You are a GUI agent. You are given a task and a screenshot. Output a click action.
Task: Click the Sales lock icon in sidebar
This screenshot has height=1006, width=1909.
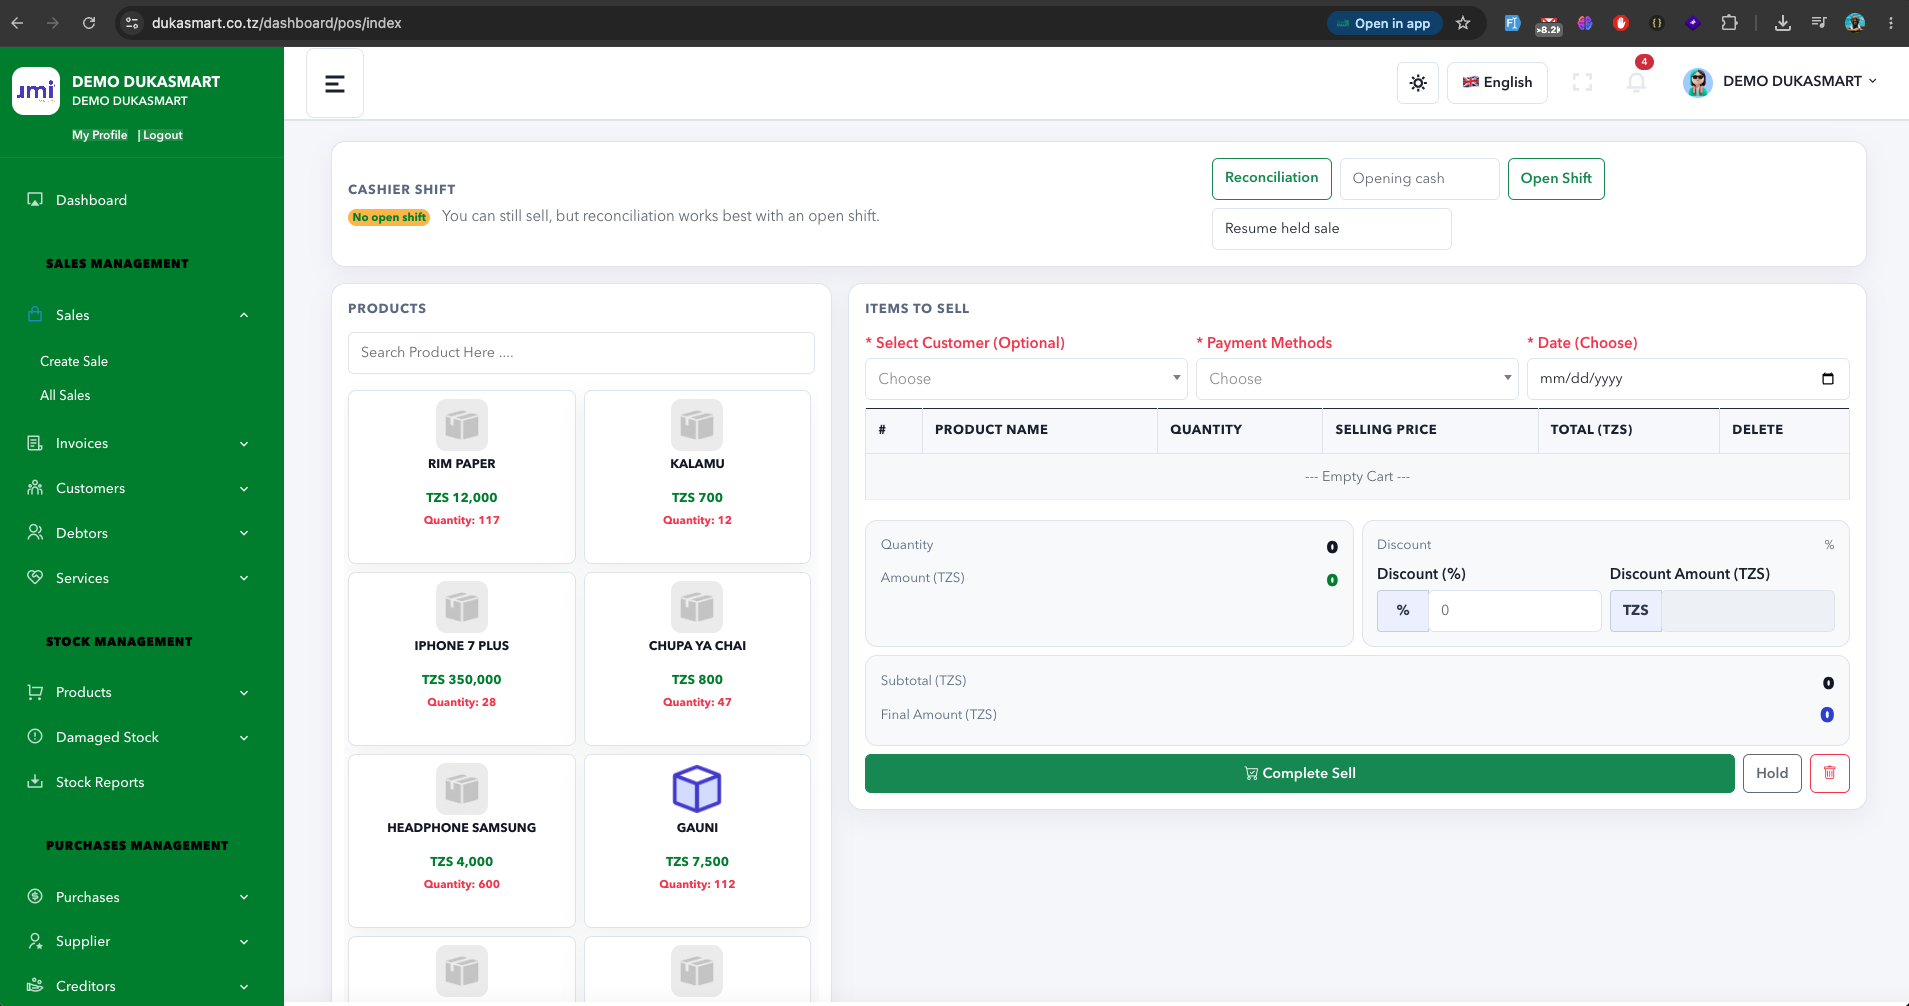point(35,314)
